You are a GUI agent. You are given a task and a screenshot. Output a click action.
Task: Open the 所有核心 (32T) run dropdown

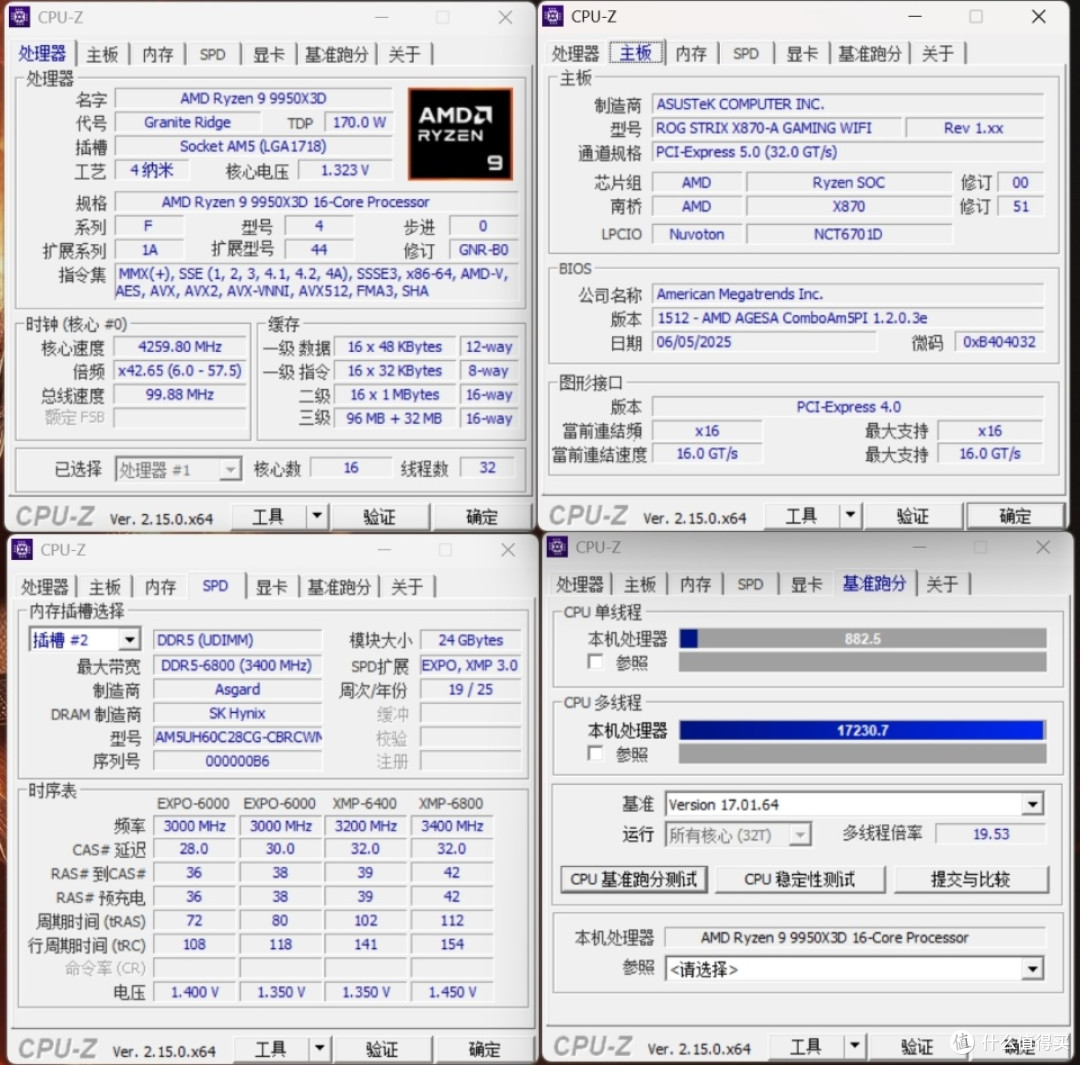point(738,835)
